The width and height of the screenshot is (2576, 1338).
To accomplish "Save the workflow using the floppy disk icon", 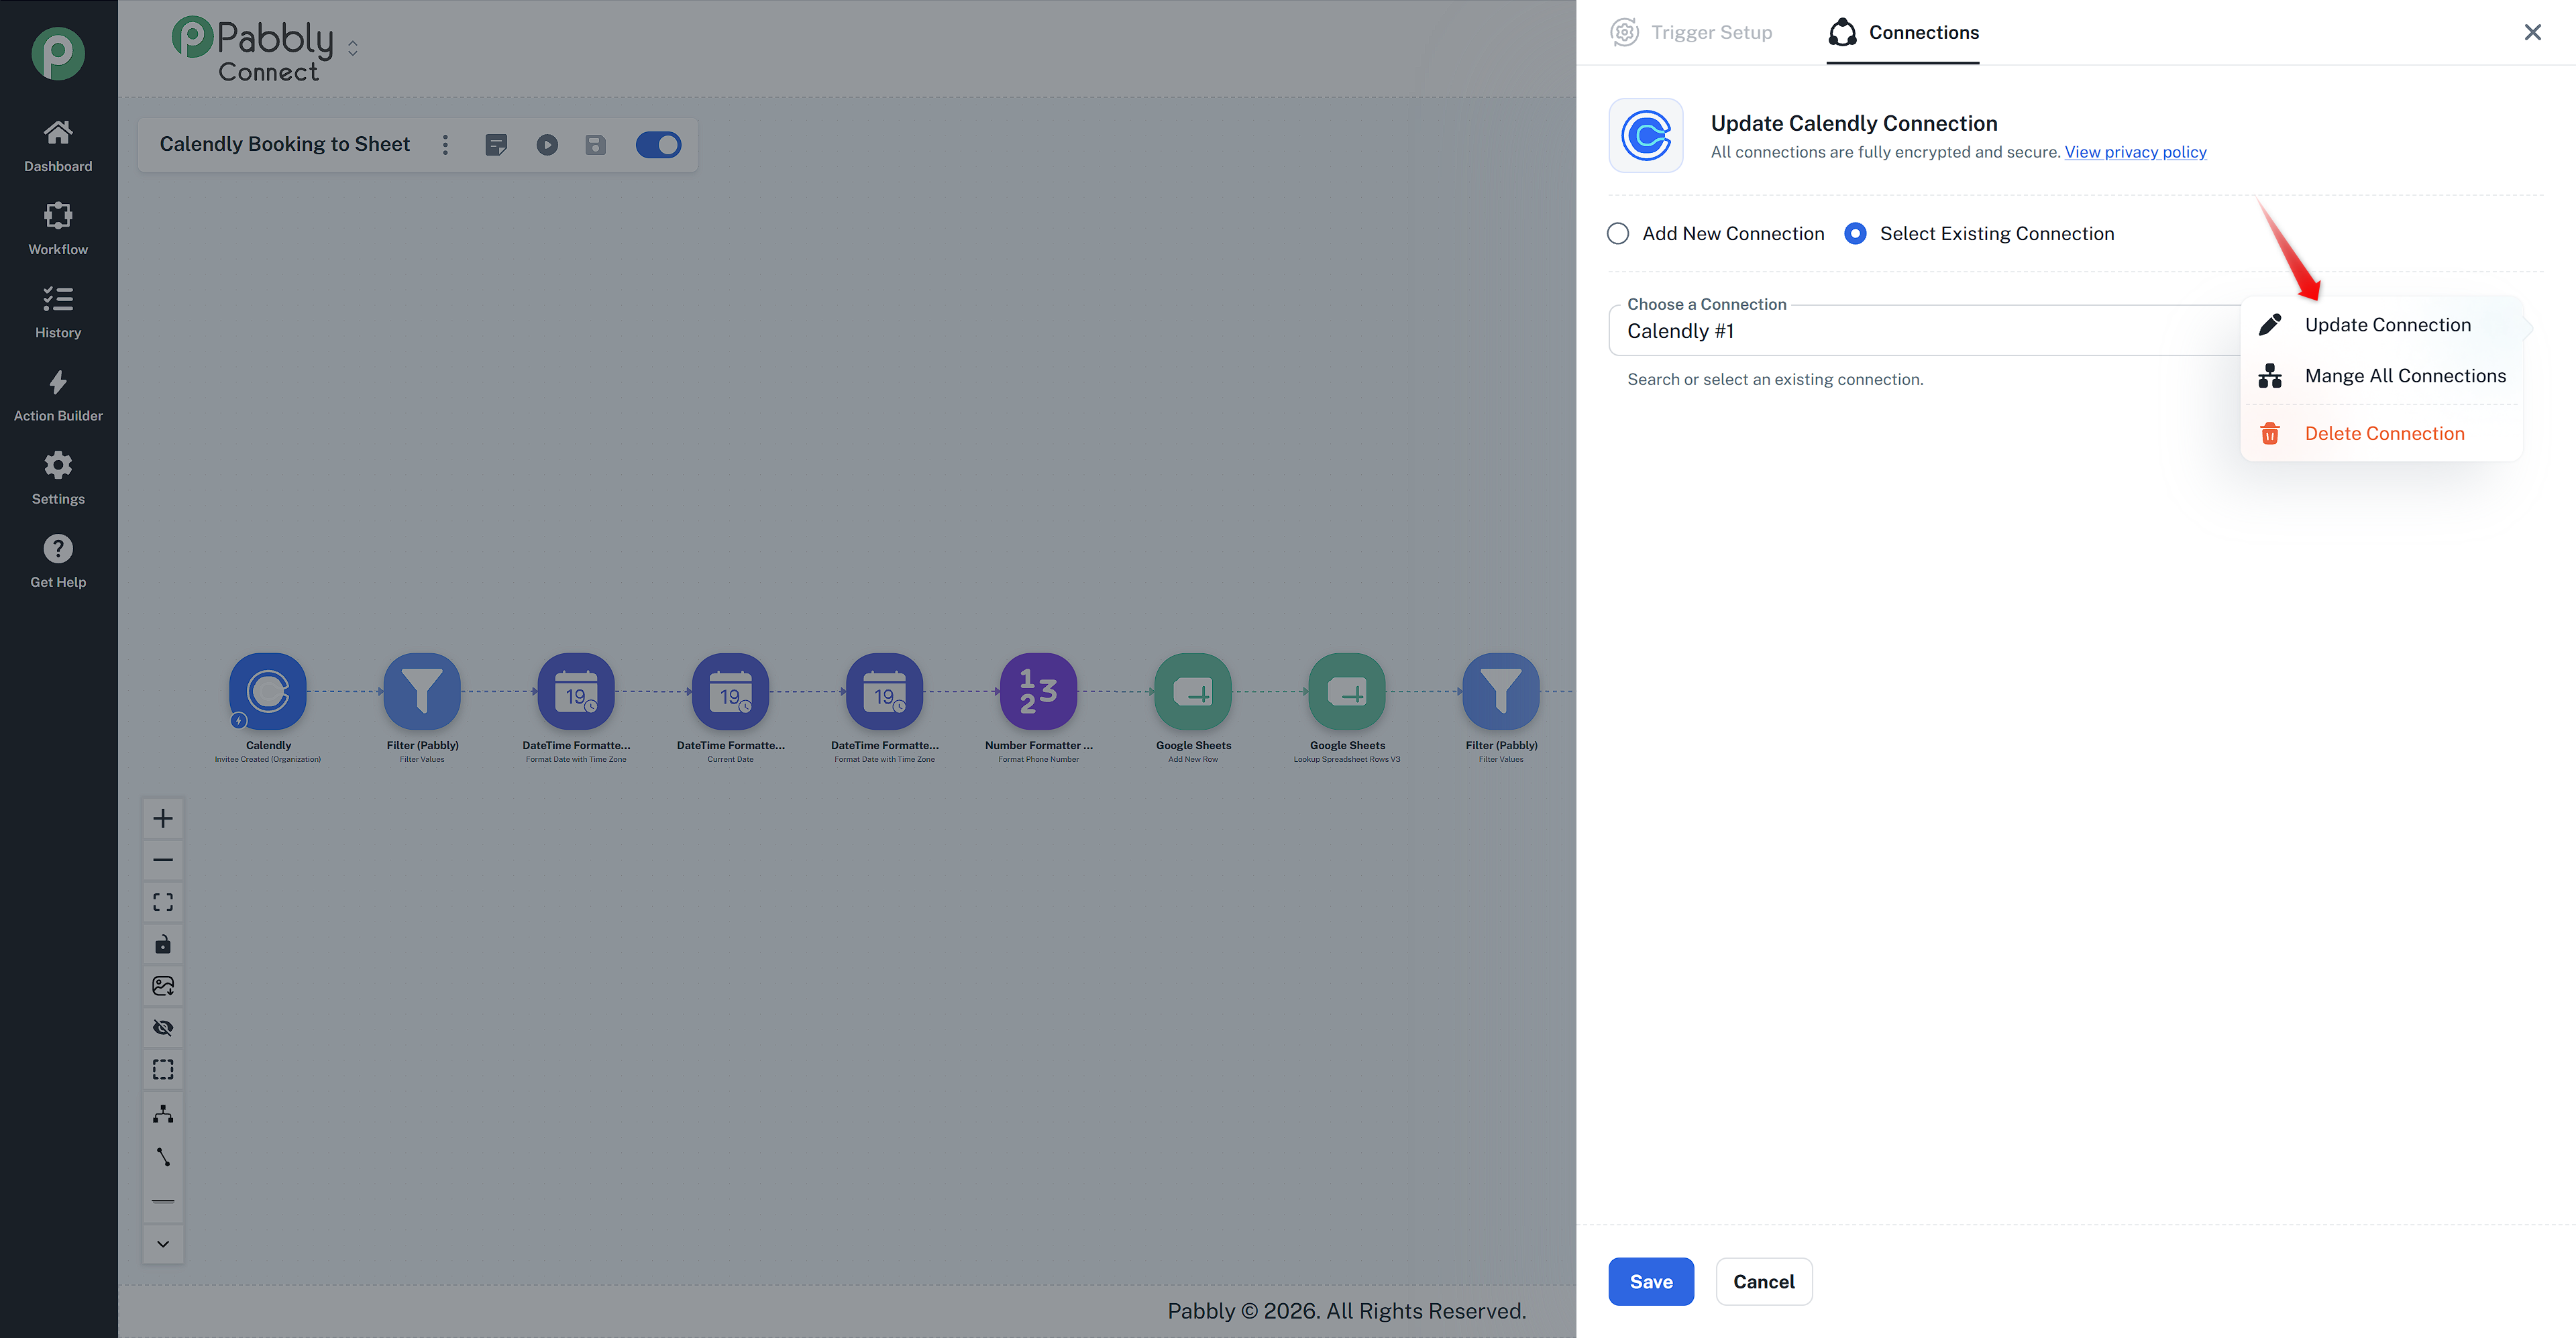I will pos(595,145).
